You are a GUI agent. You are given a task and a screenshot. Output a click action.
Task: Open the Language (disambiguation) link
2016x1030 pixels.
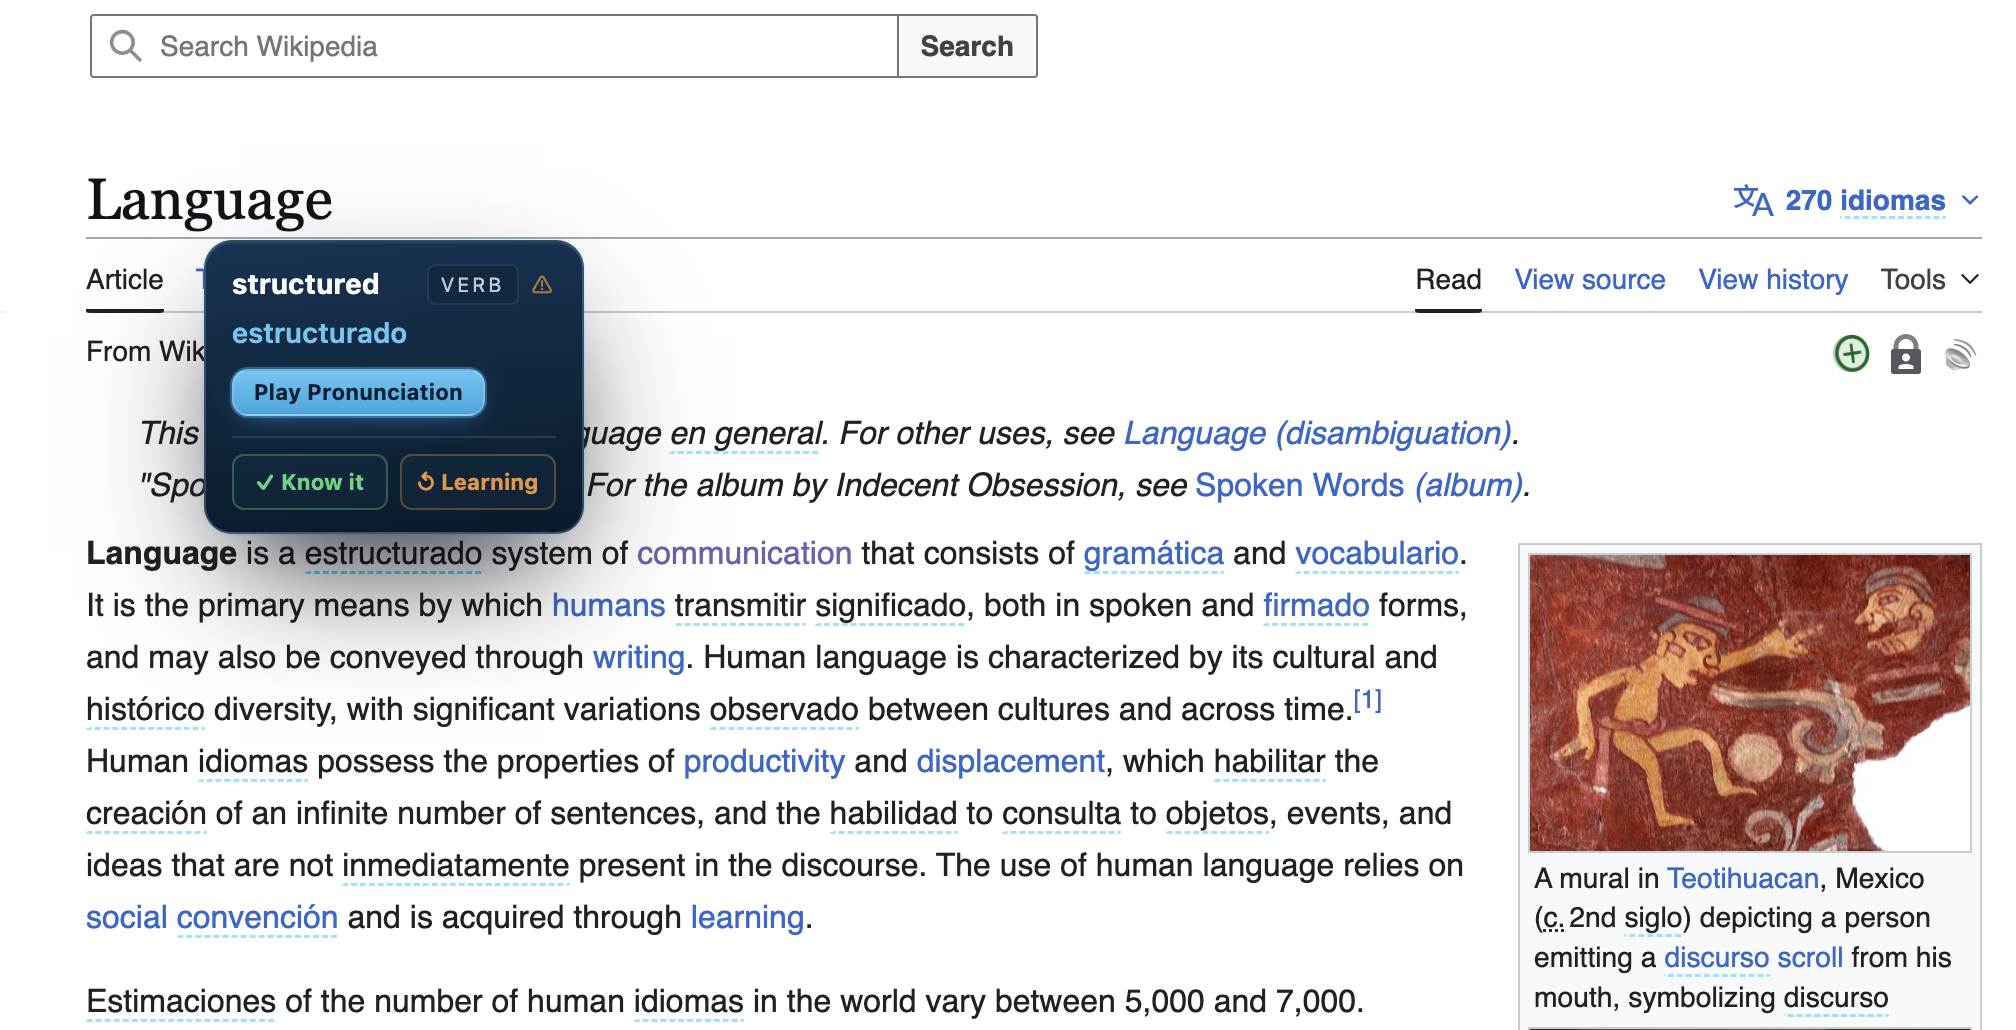coord(1317,433)
